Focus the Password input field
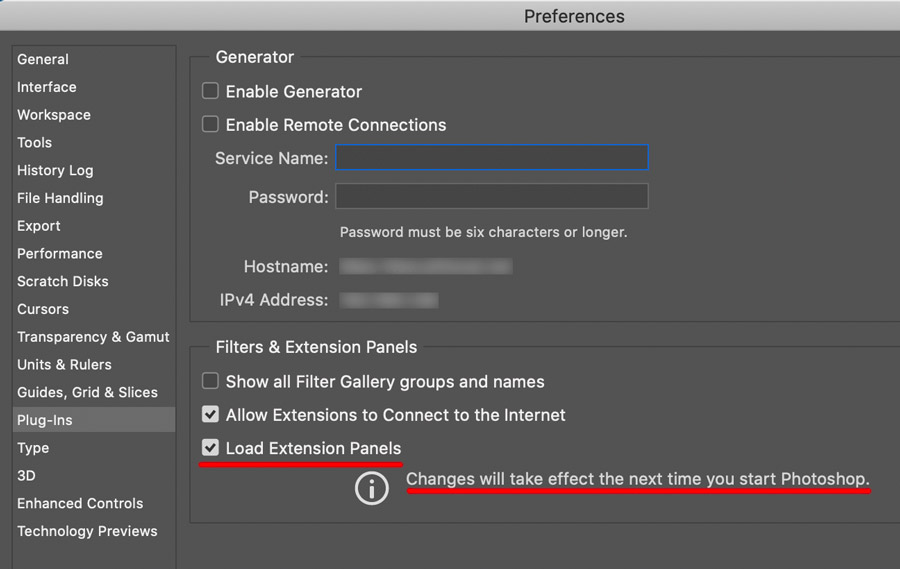The height and width of the screenshot is (569, 900). coord(492,197)
